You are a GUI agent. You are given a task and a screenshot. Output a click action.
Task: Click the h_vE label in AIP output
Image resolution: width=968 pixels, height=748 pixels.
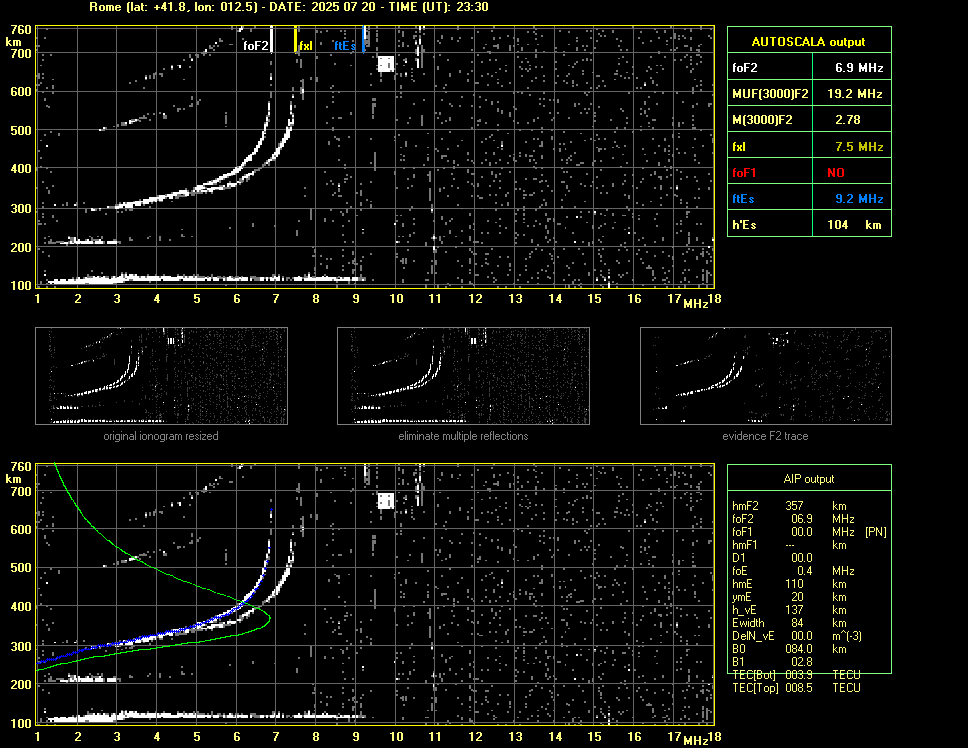744,610
